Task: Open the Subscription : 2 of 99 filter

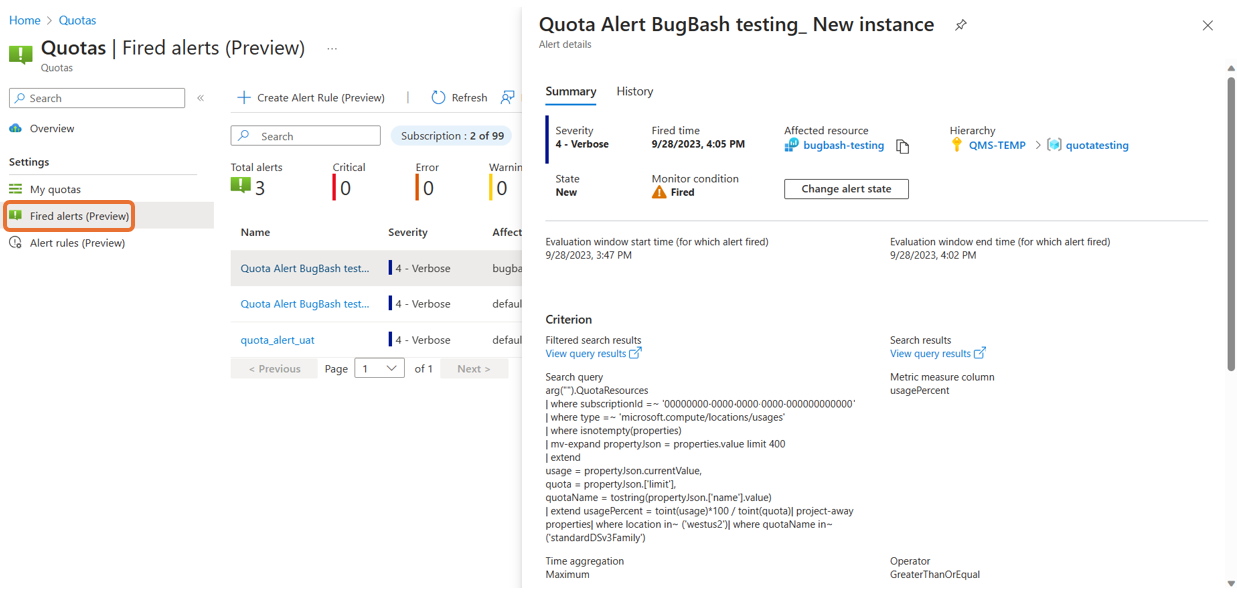Action: (452, 136)
